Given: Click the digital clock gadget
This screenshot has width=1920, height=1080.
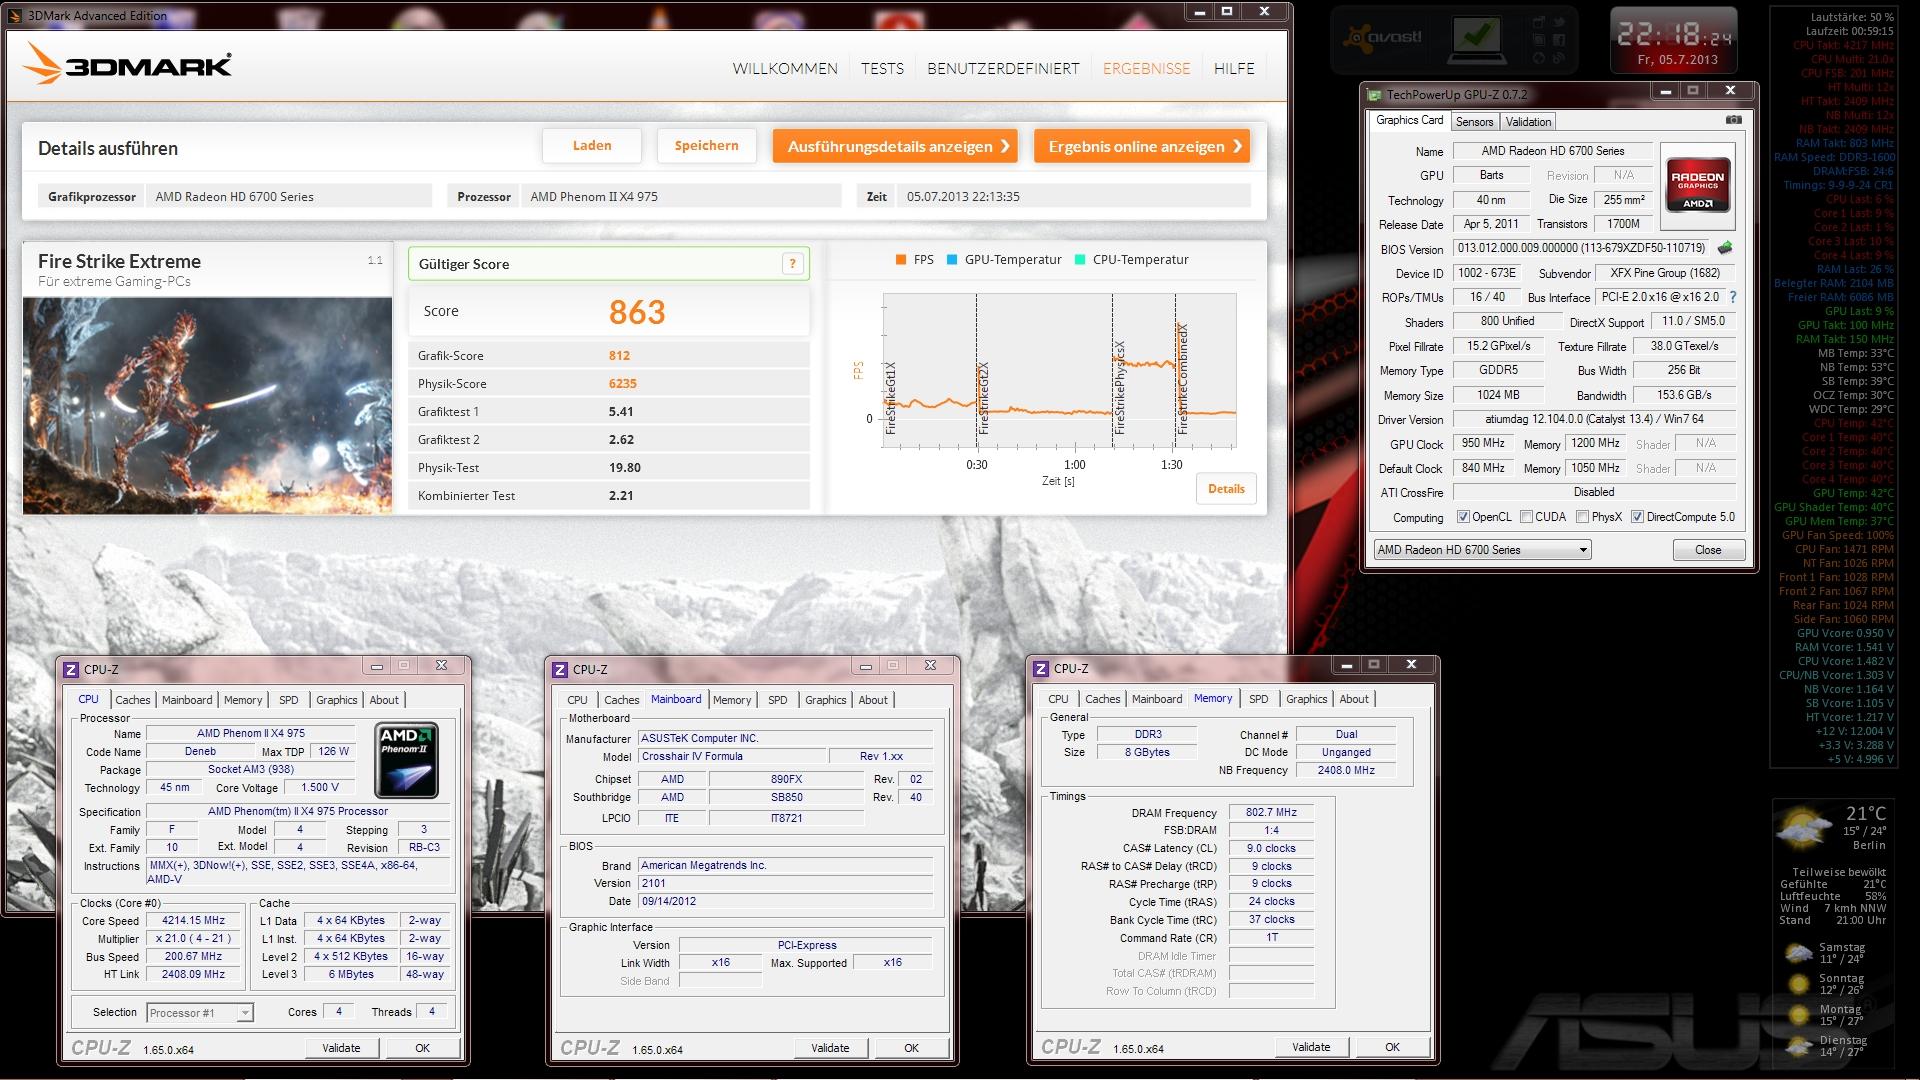Looking at the screenshot, I should pyautogui.click(x=1674, y=40).
